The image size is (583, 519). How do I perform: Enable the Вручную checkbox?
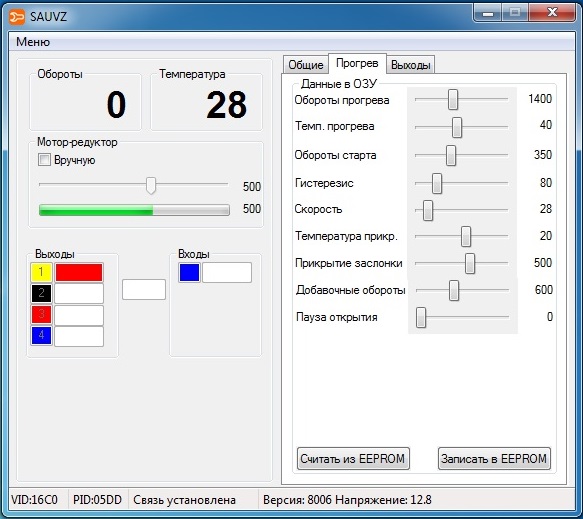44,160
